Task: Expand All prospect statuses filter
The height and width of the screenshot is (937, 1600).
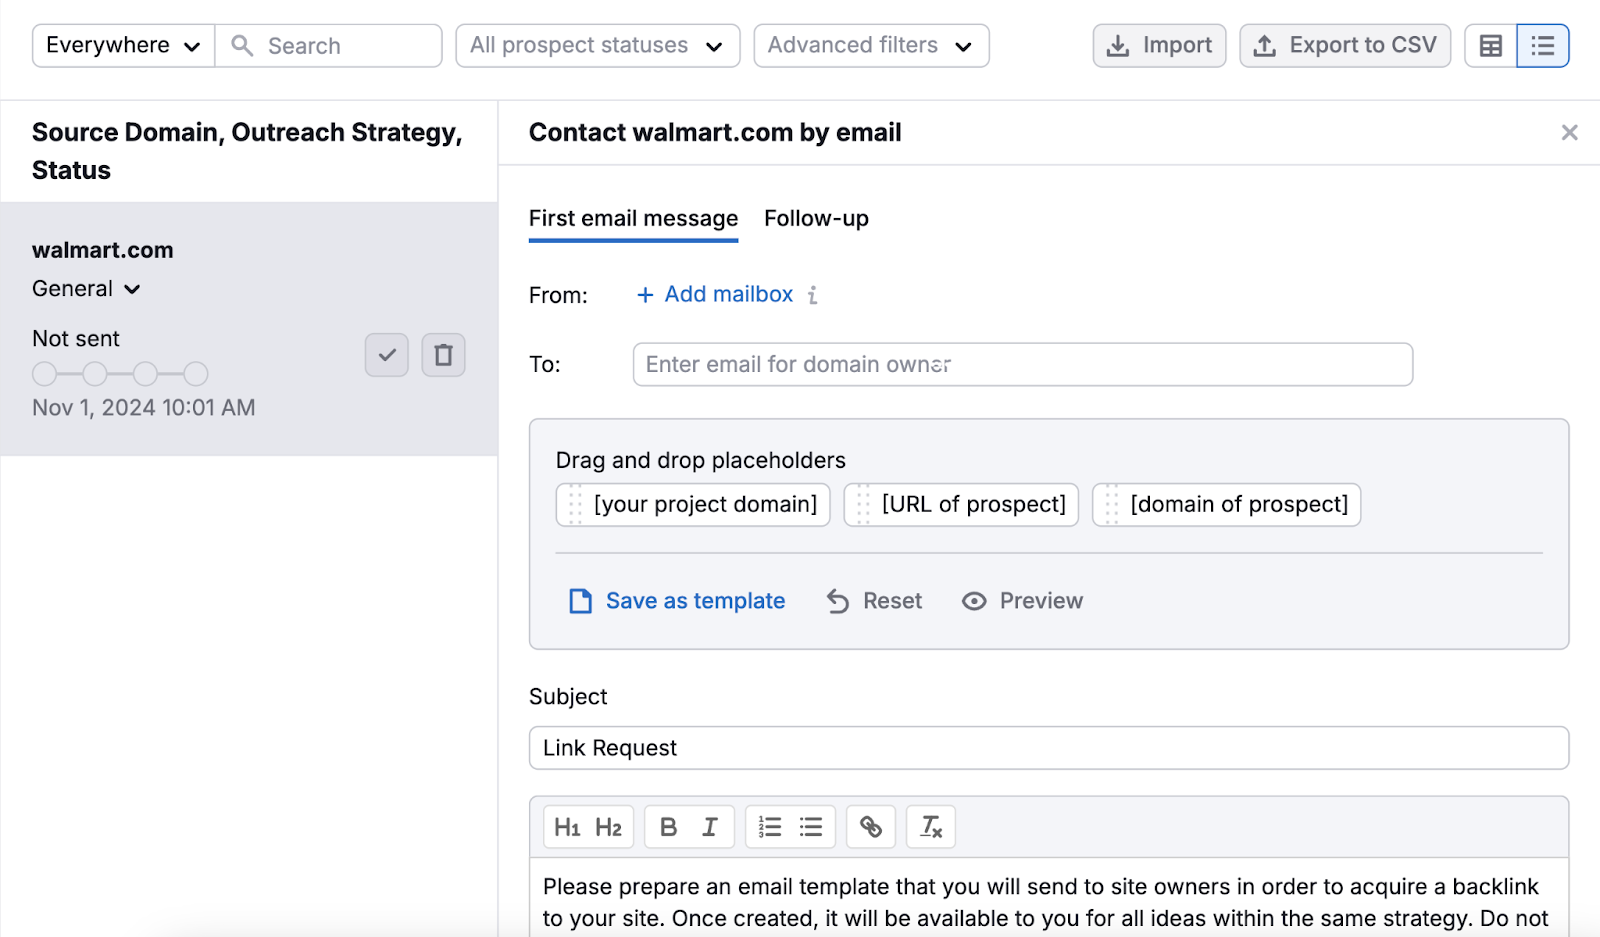Action: pyautogui.click(x=597, y=46)
